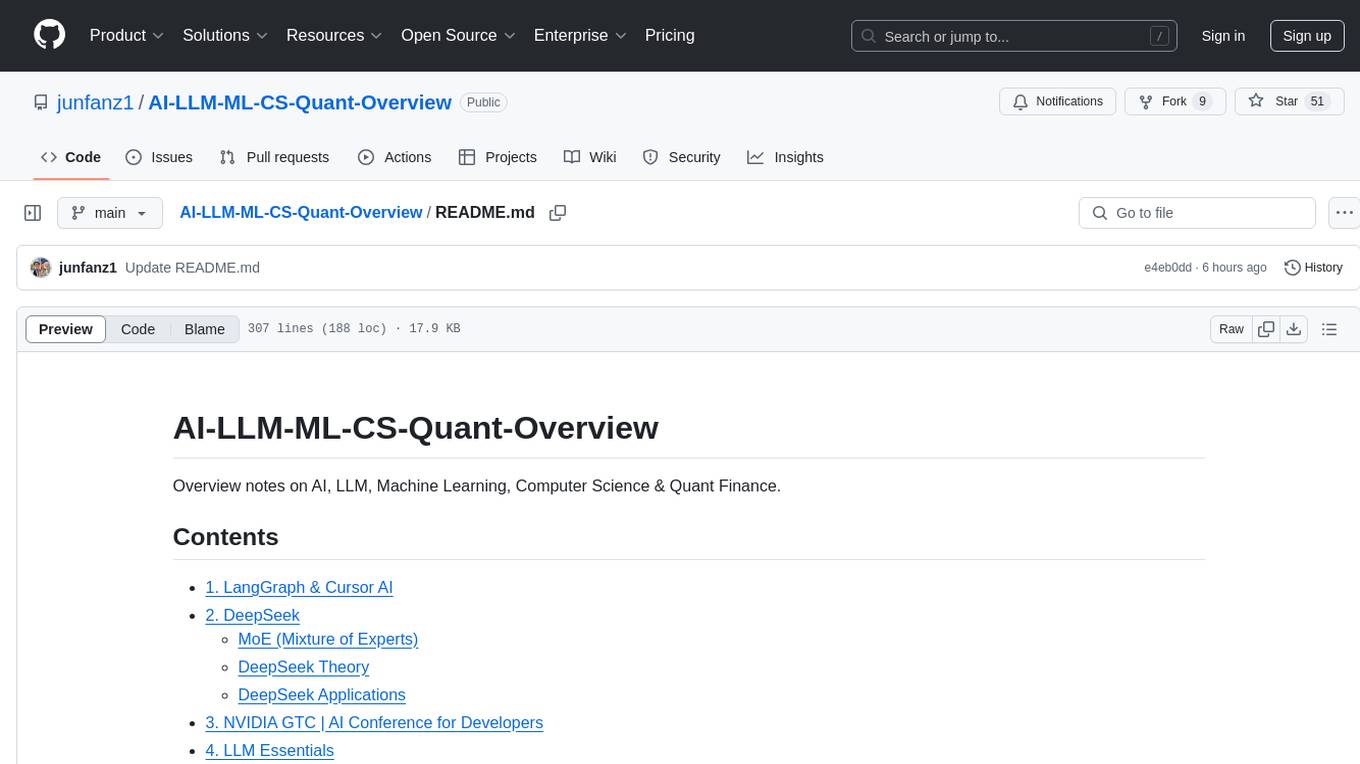Jump to 4. LLM Essentials

pos(269,750)
